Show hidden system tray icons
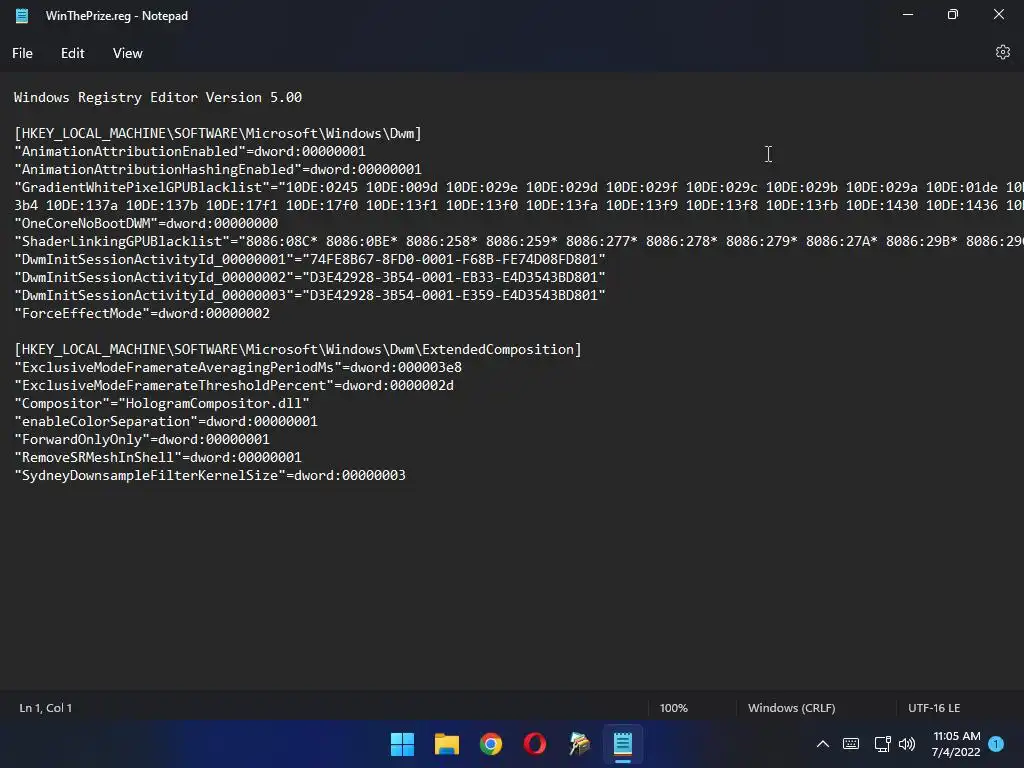Screen dimensions: 1024x768 823,744
